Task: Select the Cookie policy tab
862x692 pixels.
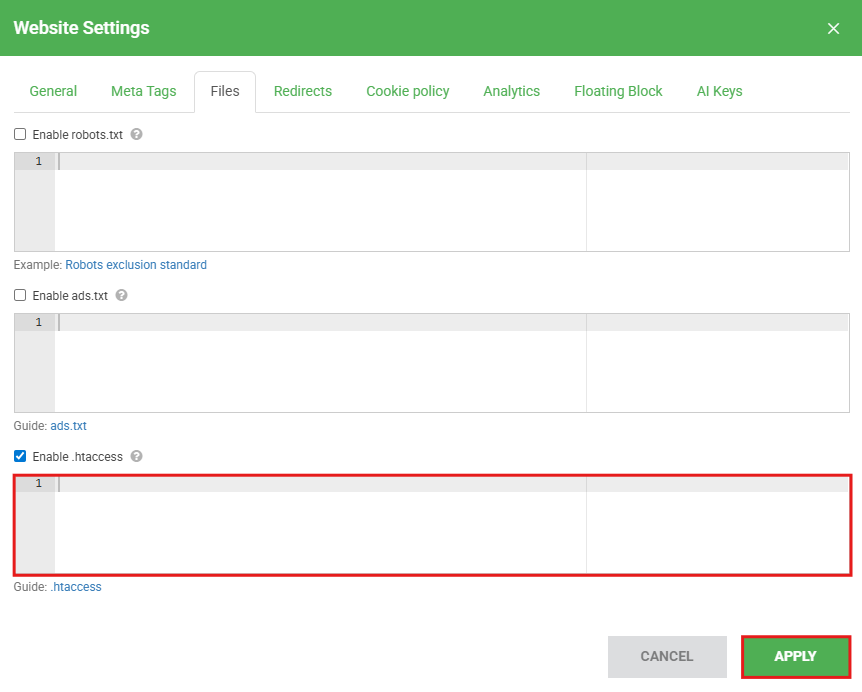Action: (407, 91)
